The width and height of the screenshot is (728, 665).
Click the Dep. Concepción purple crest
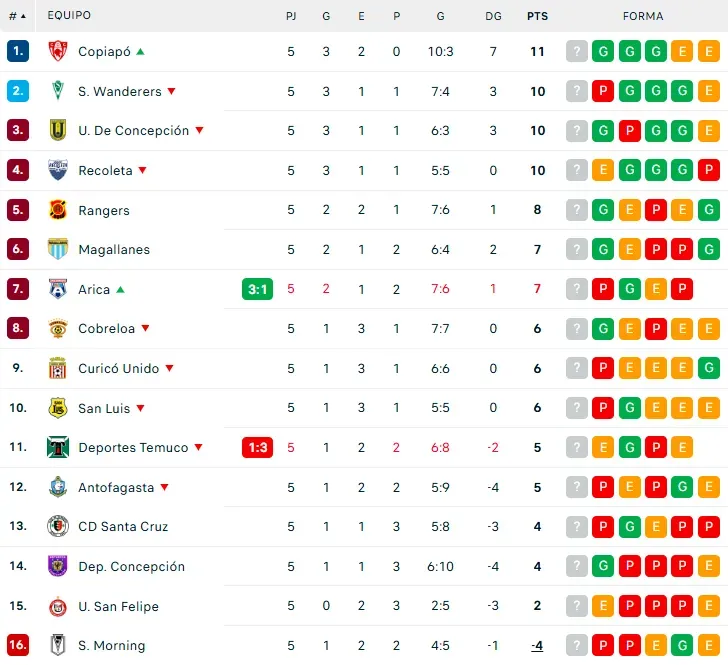(x=58, y=566)
